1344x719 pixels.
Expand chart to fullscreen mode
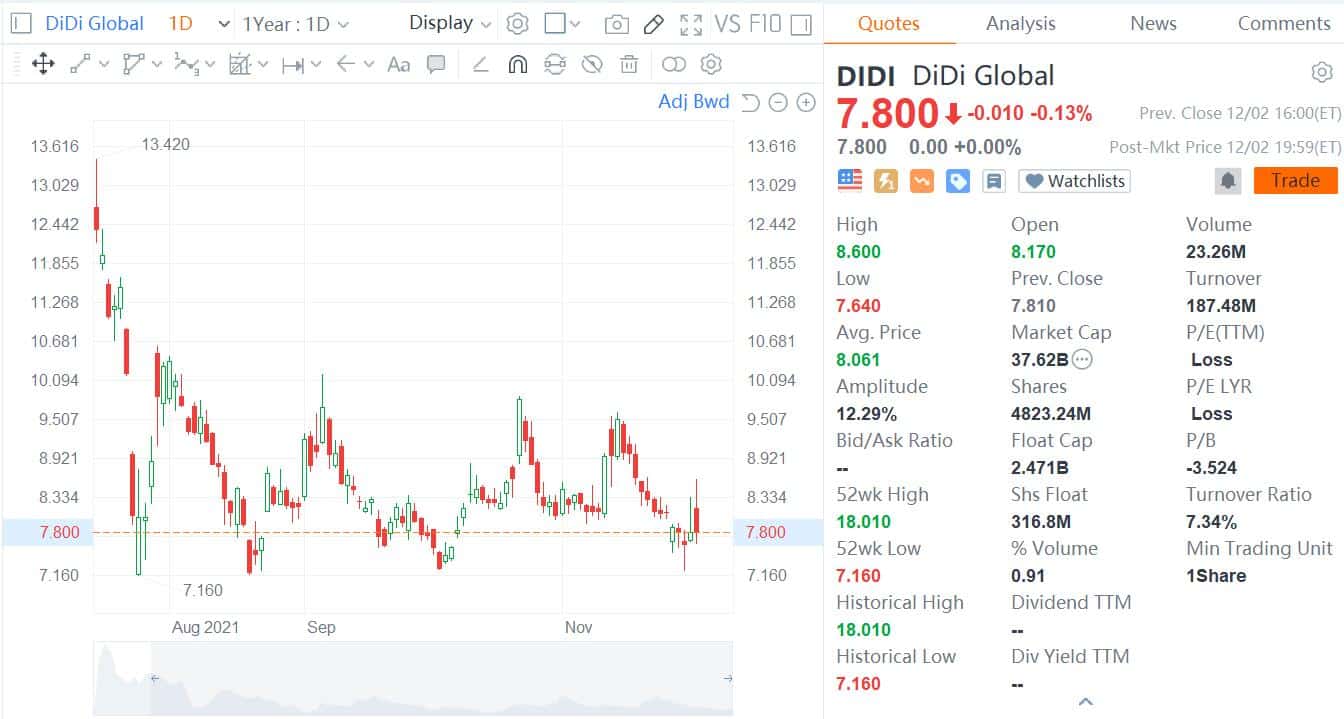690,24
